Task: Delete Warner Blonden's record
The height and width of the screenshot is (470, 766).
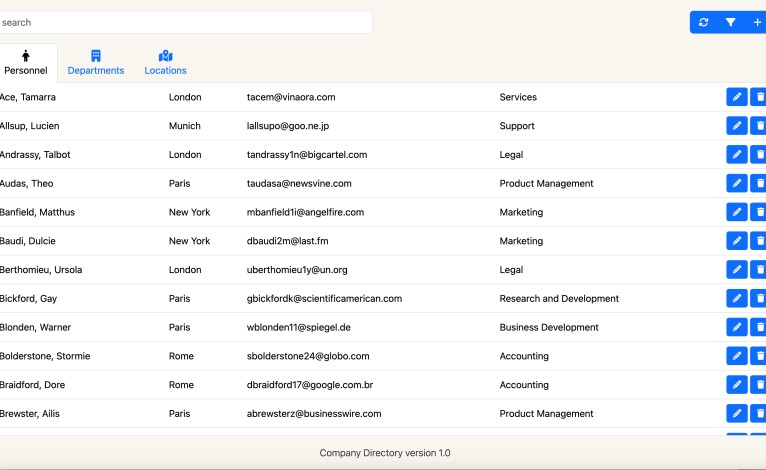Action: click(759, 328)
